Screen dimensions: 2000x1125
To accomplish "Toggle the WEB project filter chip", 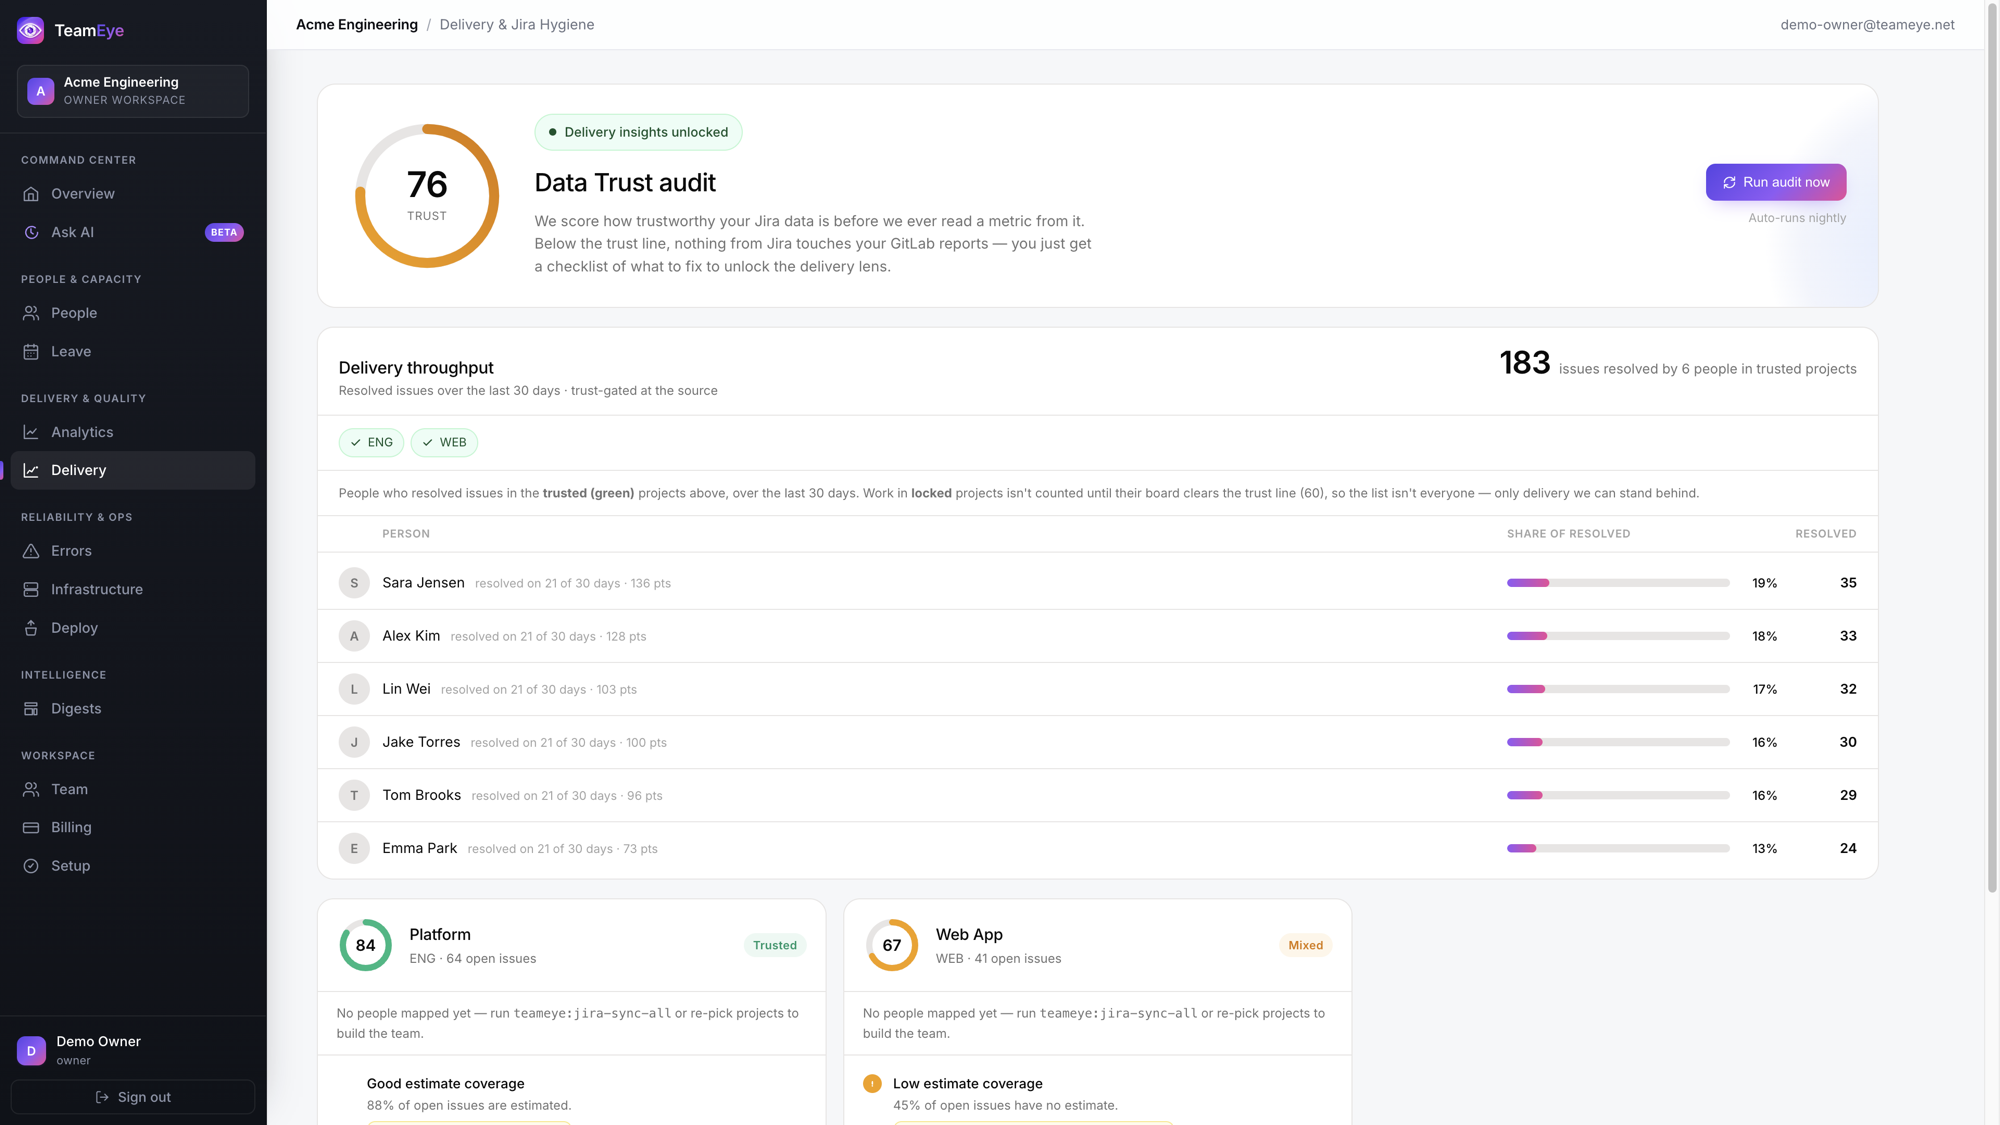I will 444,442.
